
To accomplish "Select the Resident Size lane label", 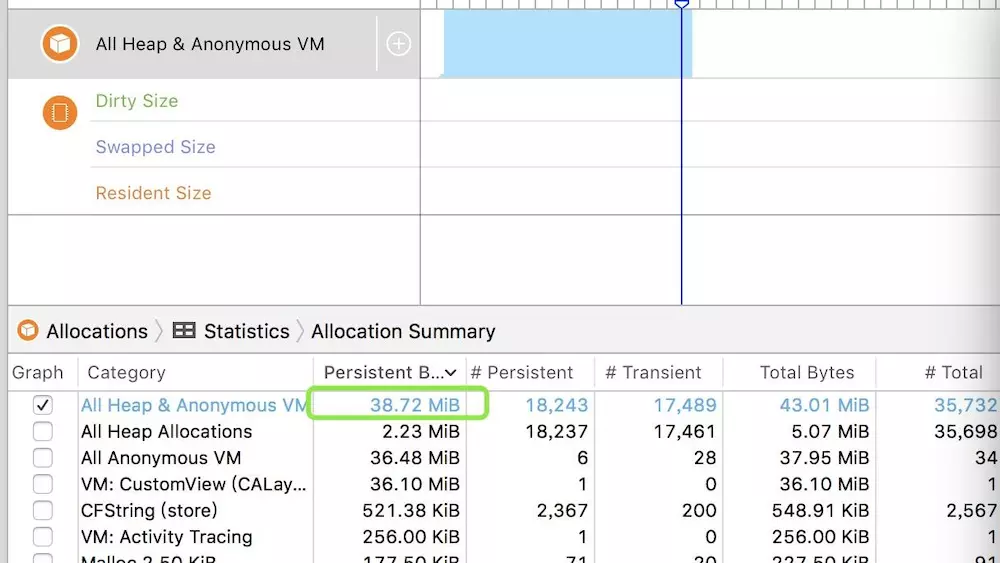I will 153,193.
